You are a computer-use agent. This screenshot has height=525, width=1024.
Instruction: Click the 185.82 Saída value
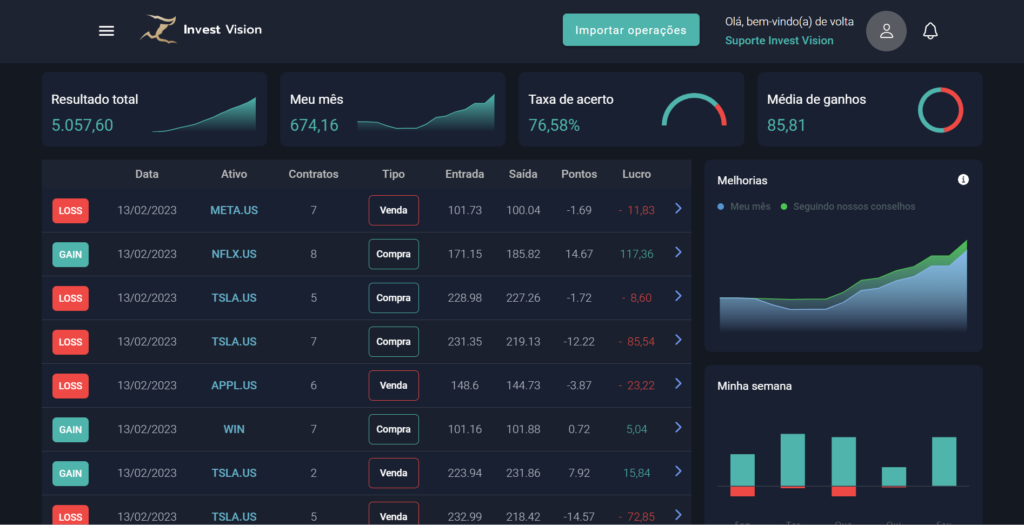point(523,254)
